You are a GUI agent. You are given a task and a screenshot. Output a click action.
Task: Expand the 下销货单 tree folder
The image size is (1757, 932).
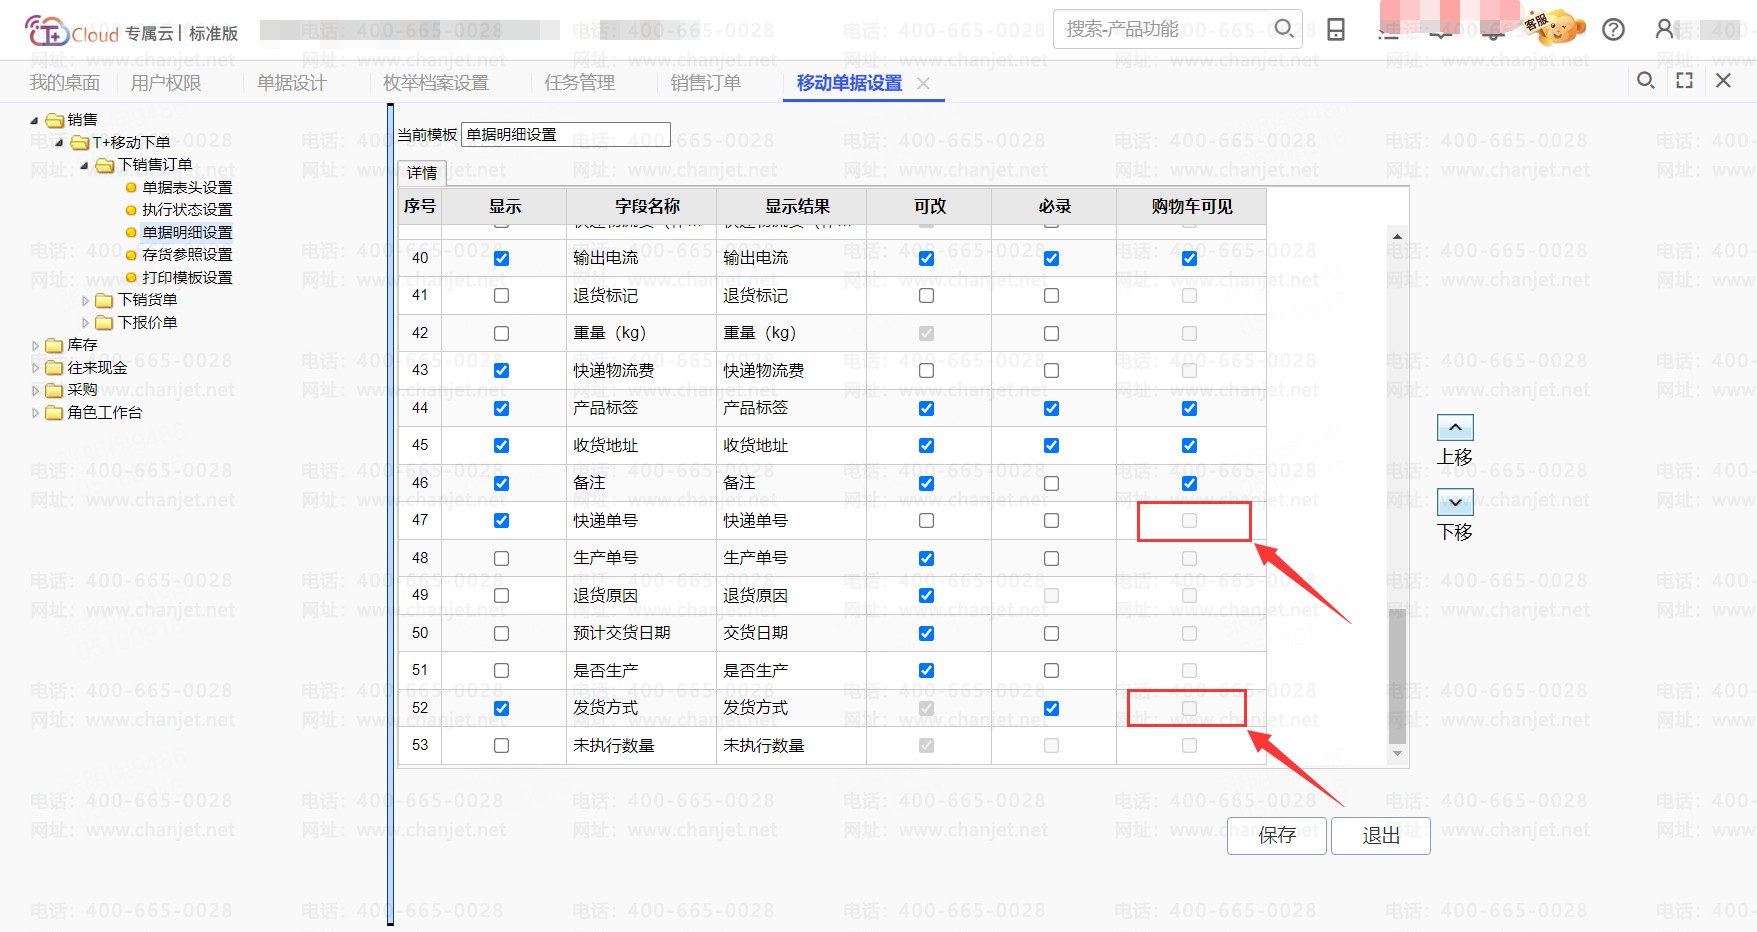coord(85,300)
